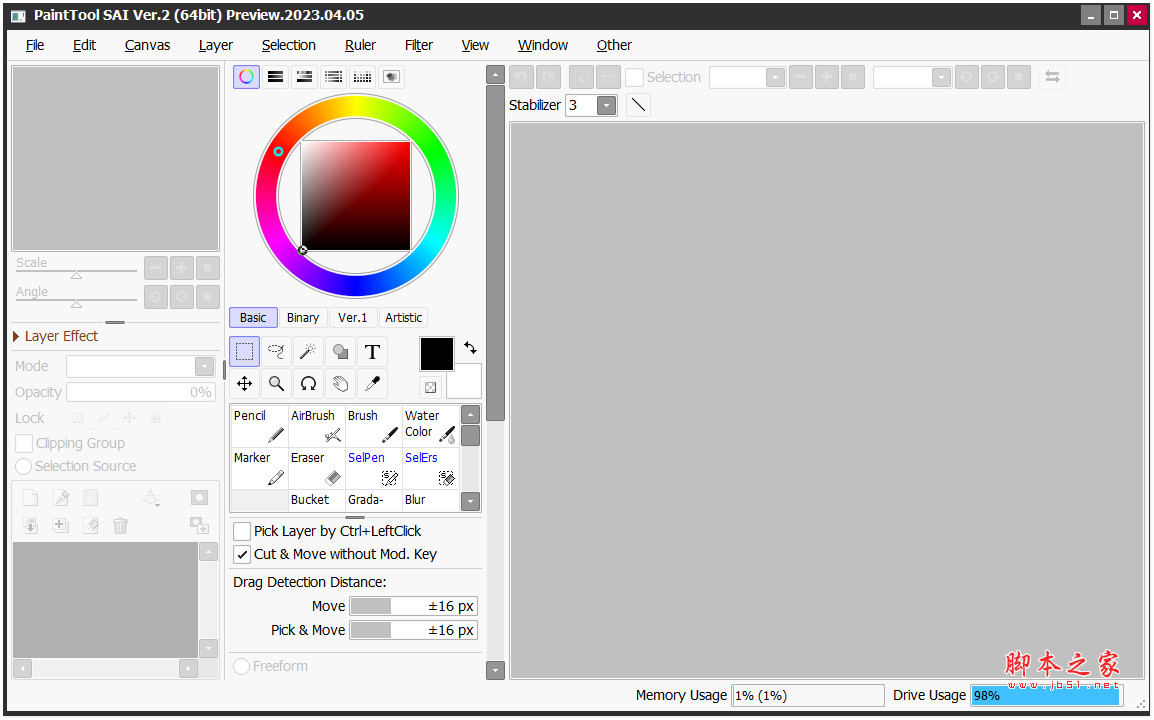Viewport: 1154px width, 720px height.
Task: Select the Freeform radio button
Action: pyautogui.click(x=241, y=666)
